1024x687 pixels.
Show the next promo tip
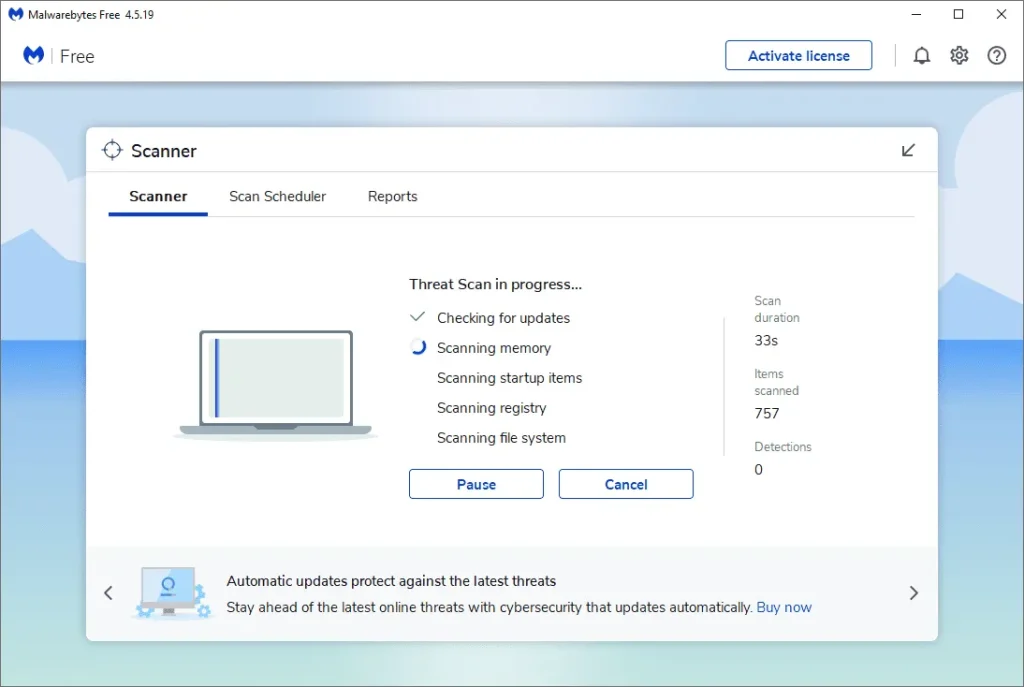point(914,593)
